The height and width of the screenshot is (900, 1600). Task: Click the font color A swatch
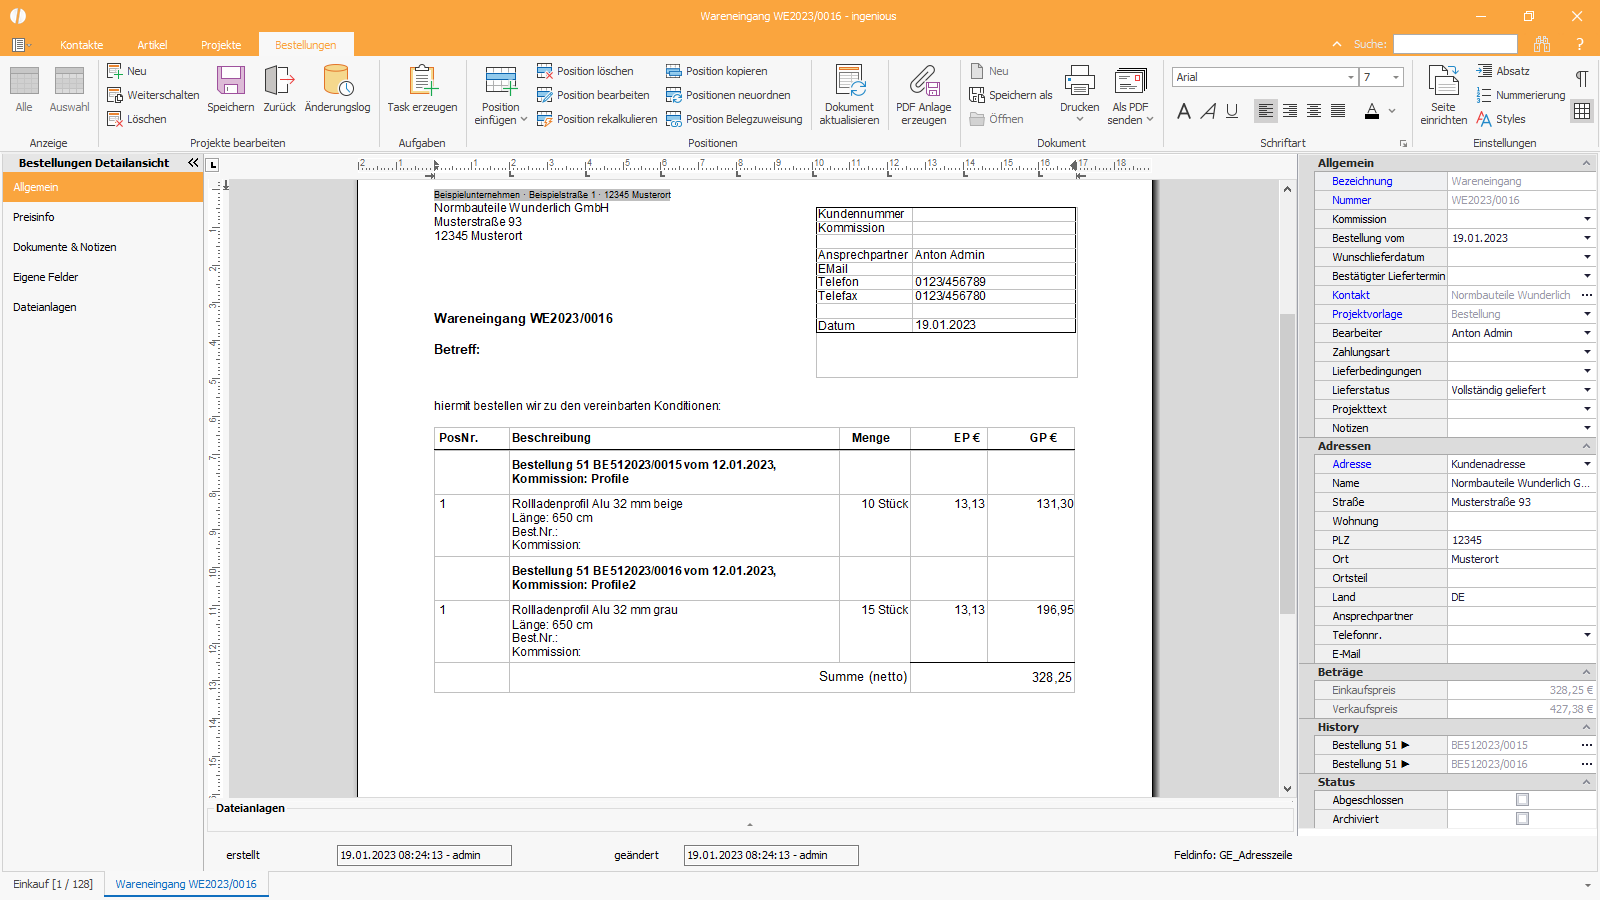click(x=1372, y=111)
